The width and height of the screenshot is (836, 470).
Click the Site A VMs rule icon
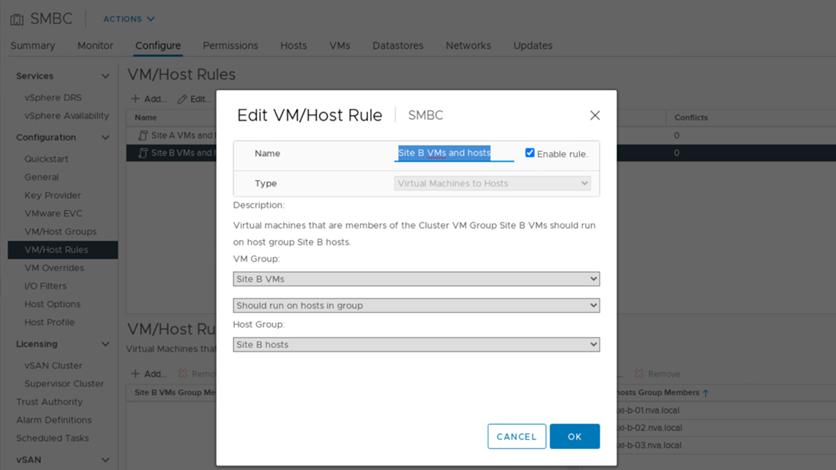tap(142, 134)
